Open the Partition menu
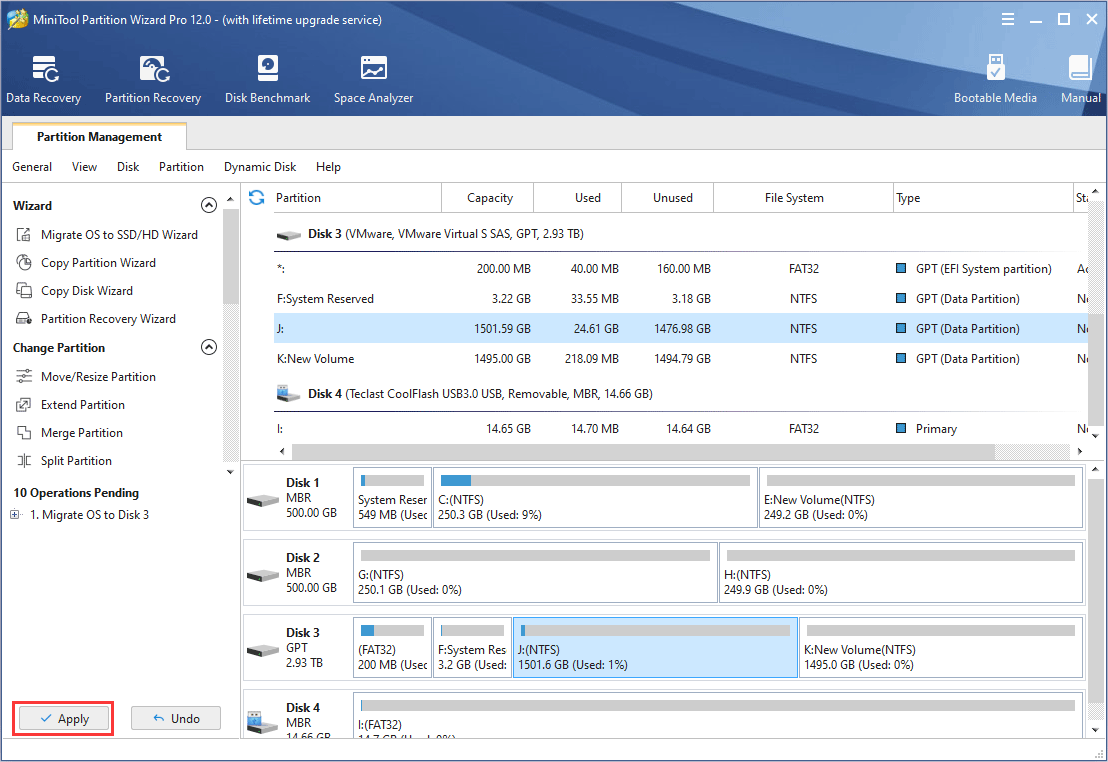The height and width of the screenshot is (762, 1108). [181, 167]
